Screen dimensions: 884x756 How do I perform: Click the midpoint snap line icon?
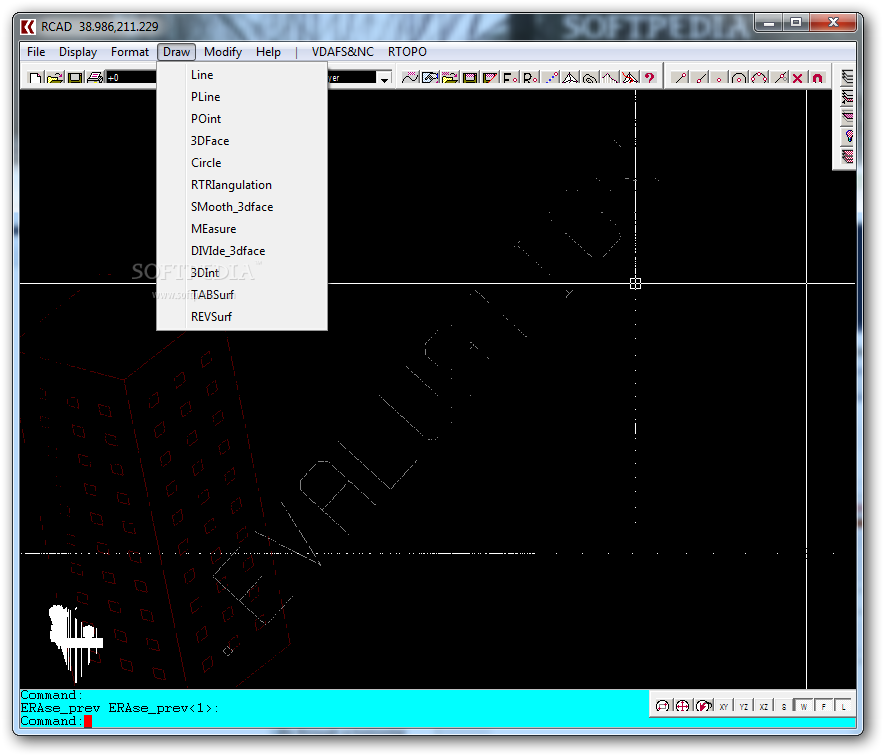(x=701, y=78)
